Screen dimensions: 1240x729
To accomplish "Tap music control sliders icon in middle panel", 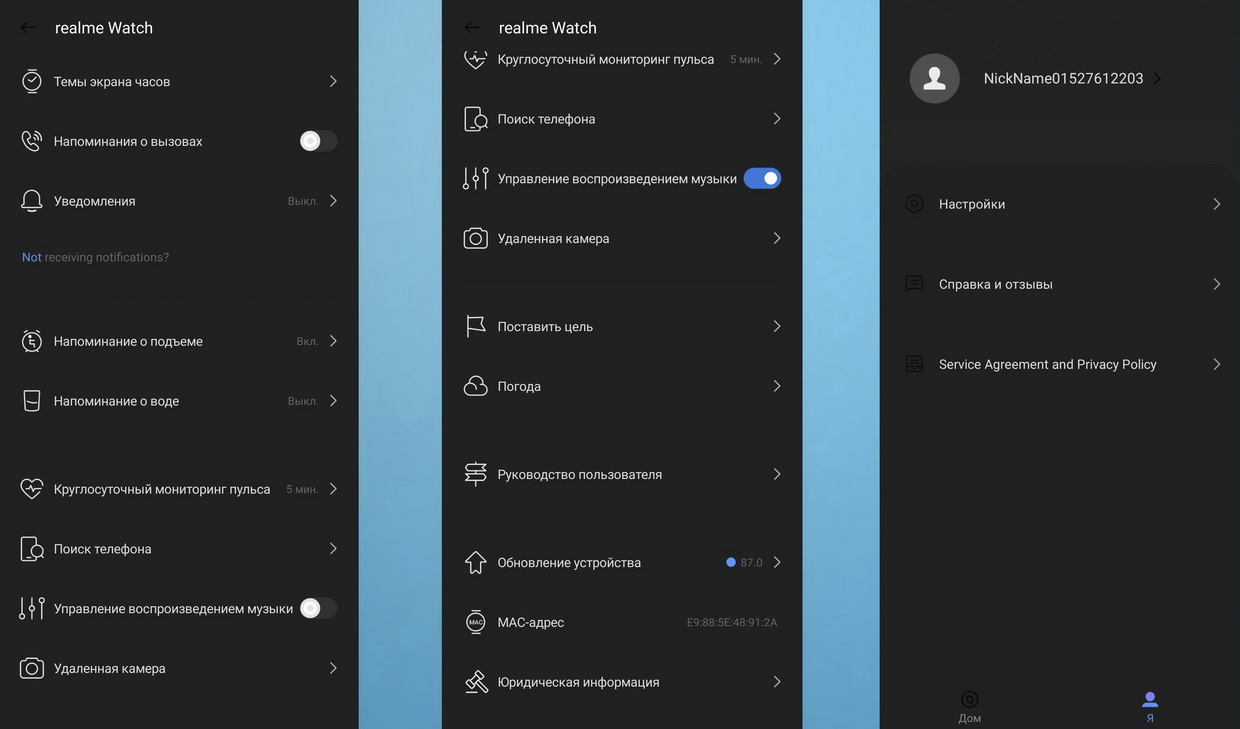I will tap(476, 178).
